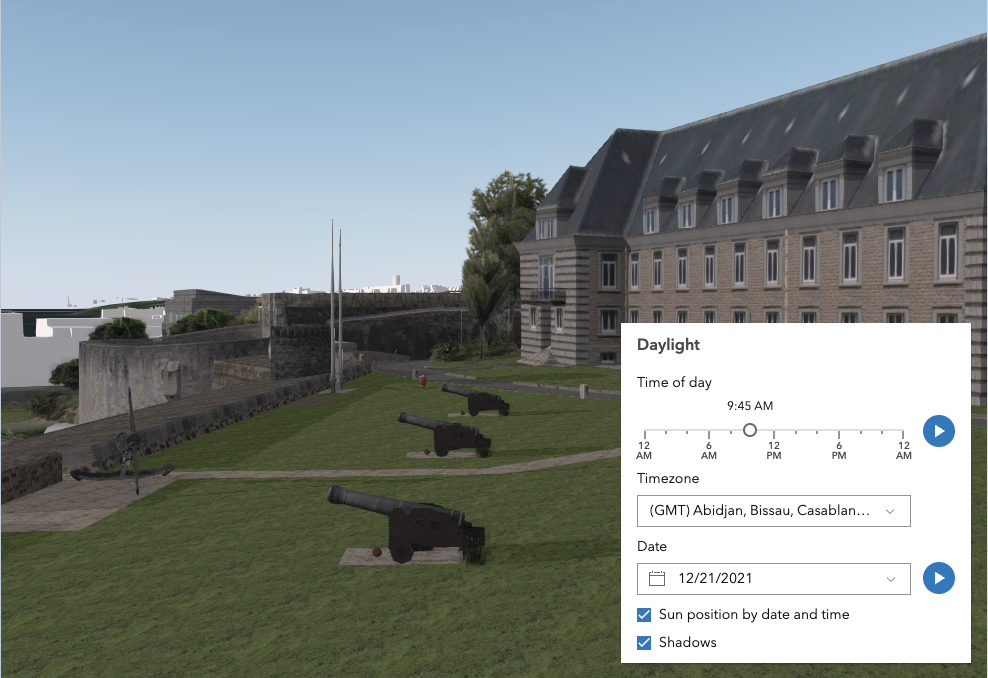Click the calendar icon in Date field
Image resolution: width=988 pixels, height=678 pixels.
point(657,578)
